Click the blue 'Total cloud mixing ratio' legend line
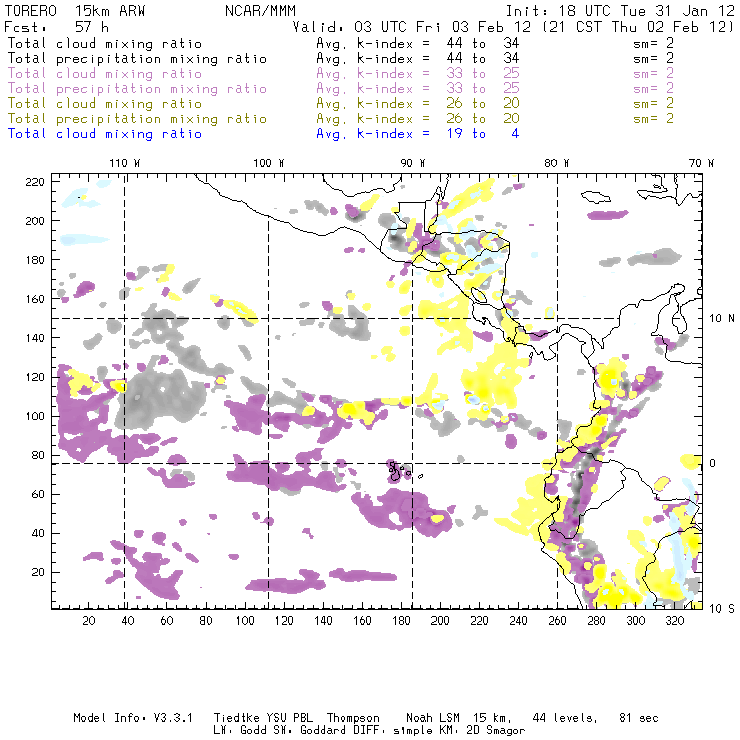 tap(105, 134)
